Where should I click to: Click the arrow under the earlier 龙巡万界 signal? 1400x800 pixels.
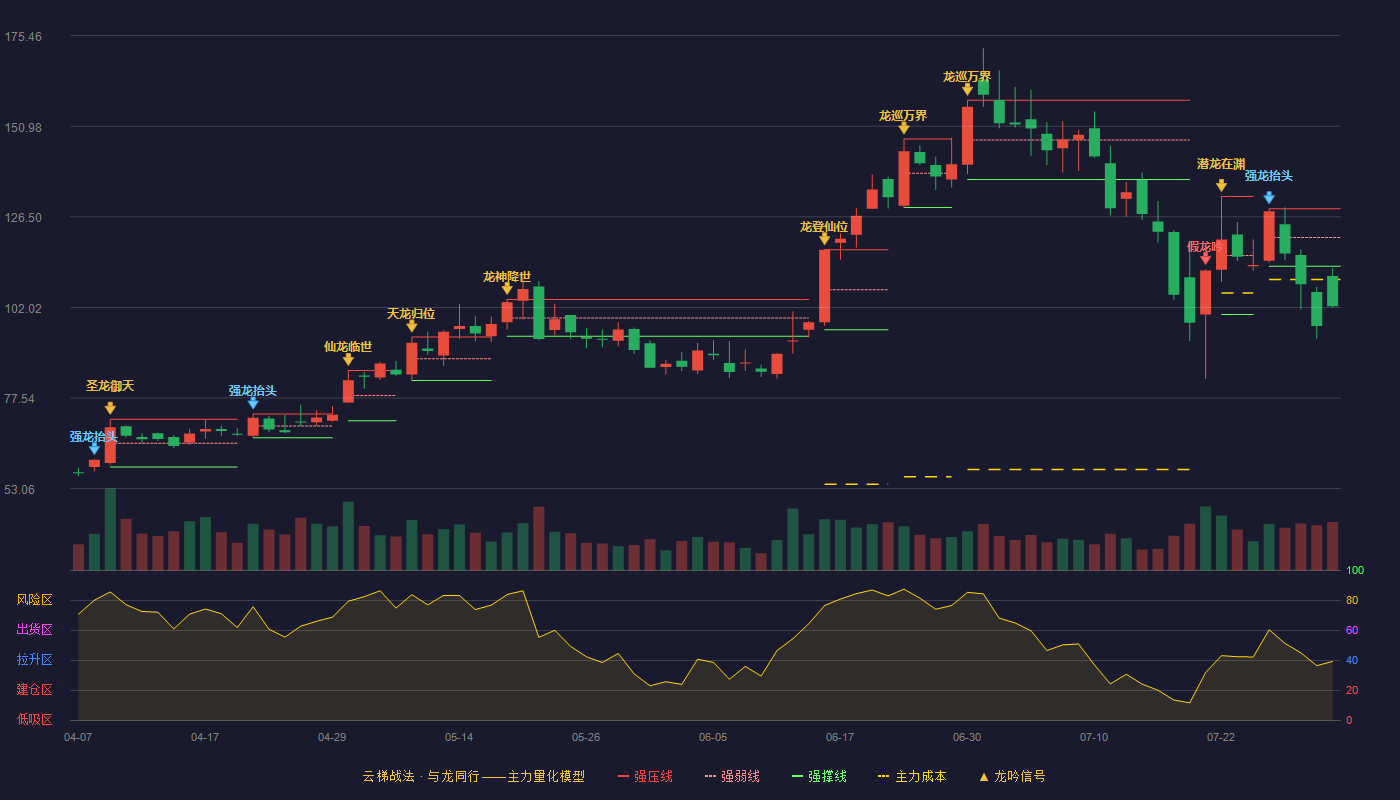click(x=903, y=128)
